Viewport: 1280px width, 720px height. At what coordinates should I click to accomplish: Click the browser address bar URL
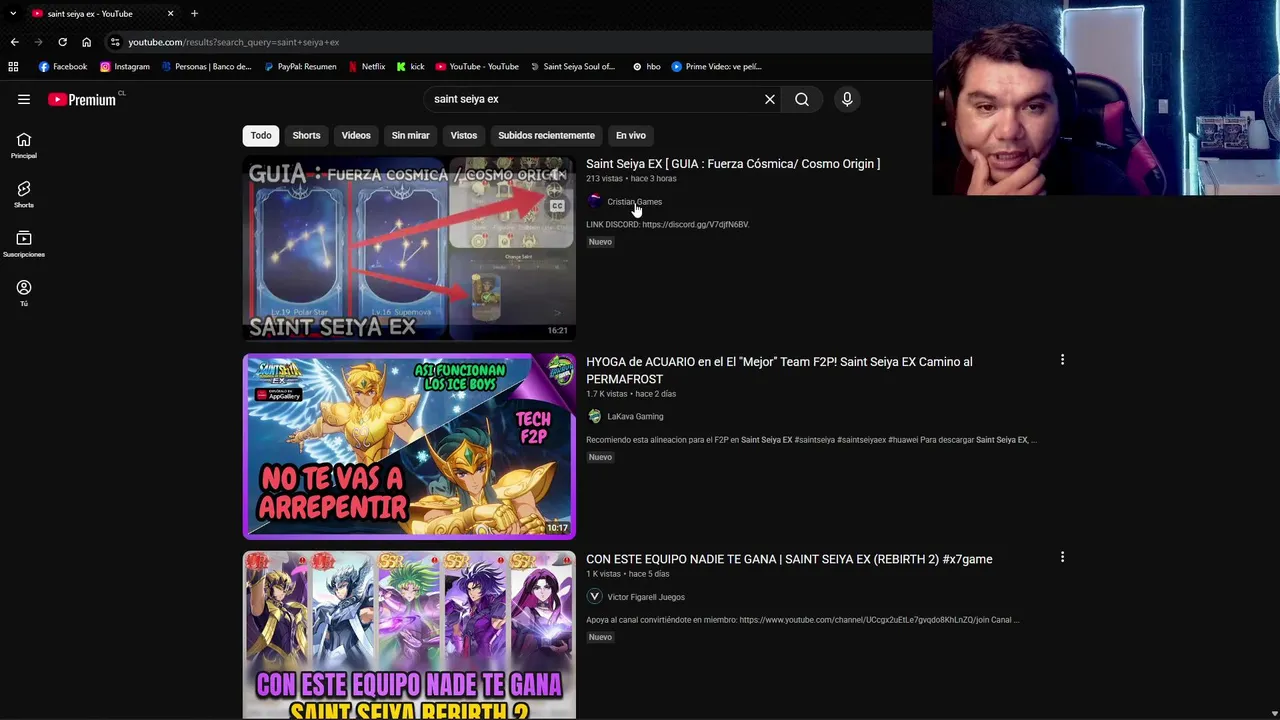point(233,42)
